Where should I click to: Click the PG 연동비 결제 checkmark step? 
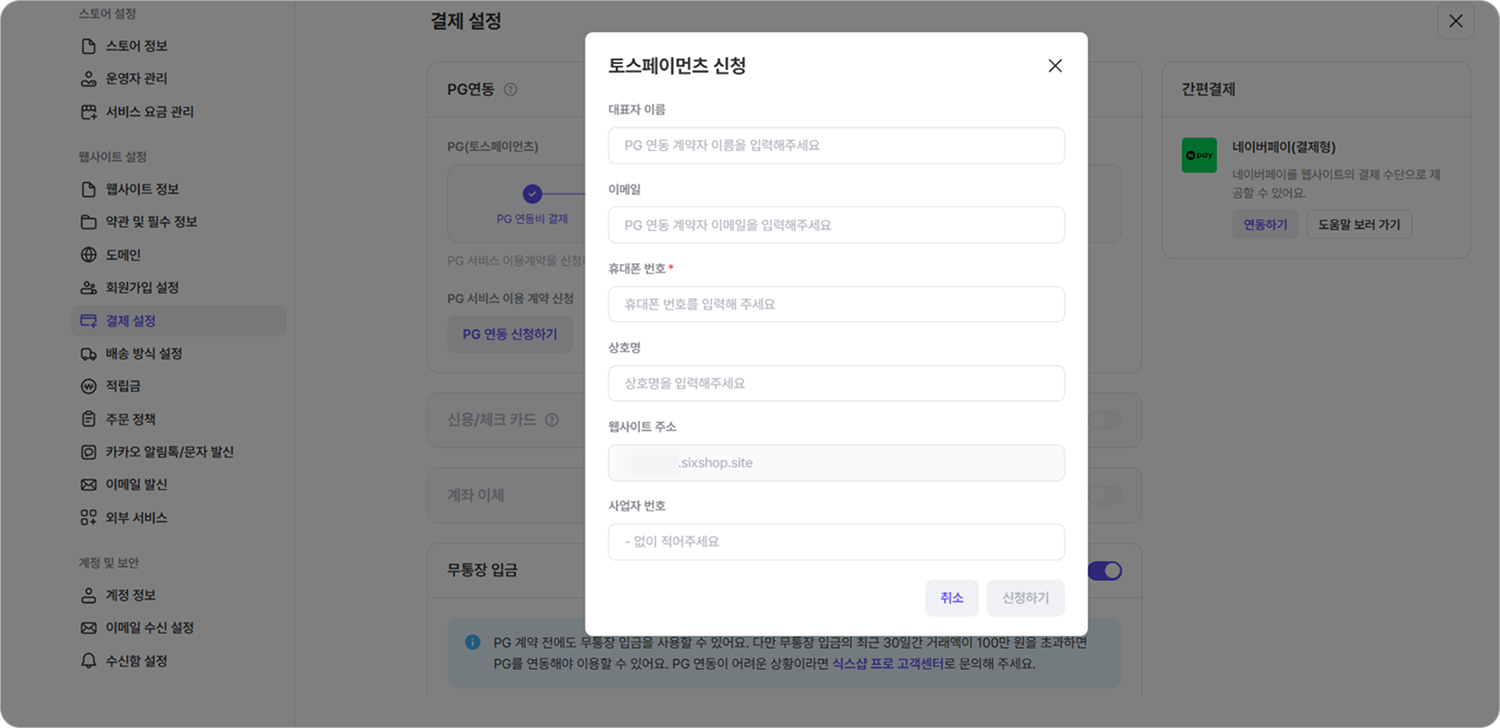coord(532,194)
